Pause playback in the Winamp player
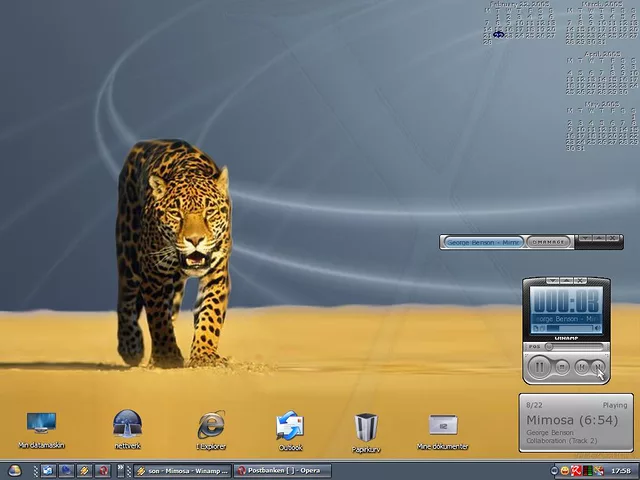Viewport: 640px width, 480px height. click(539, 367)
